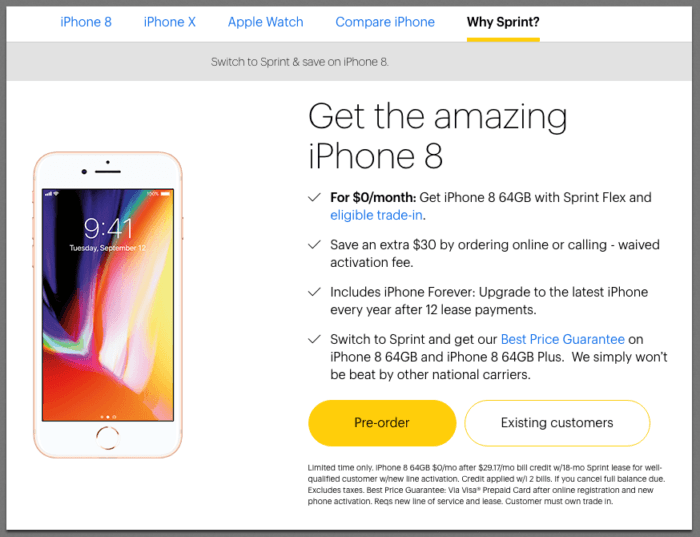Click the checkmark beside Switch to Sprint offer
This screenshot has height=537, width=700.
314,339
